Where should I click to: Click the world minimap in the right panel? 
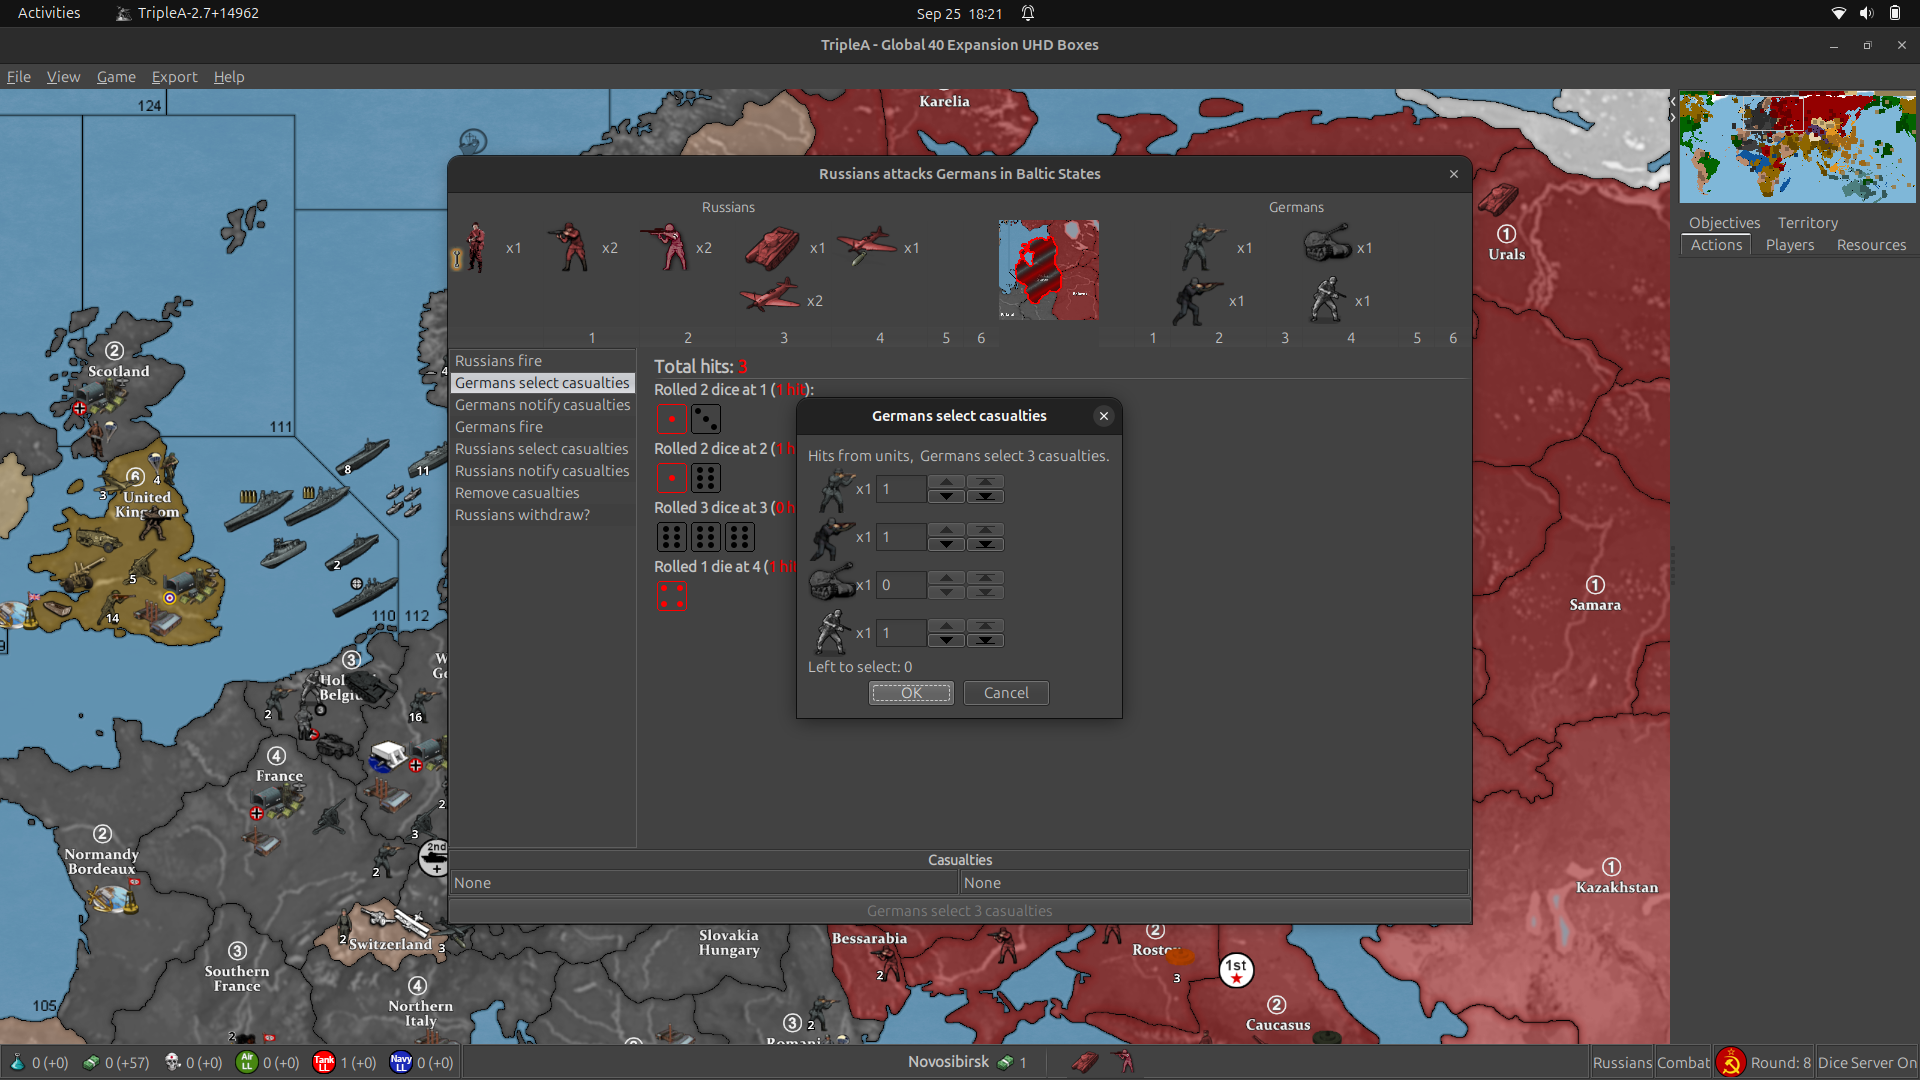[x=1798, y=147]
